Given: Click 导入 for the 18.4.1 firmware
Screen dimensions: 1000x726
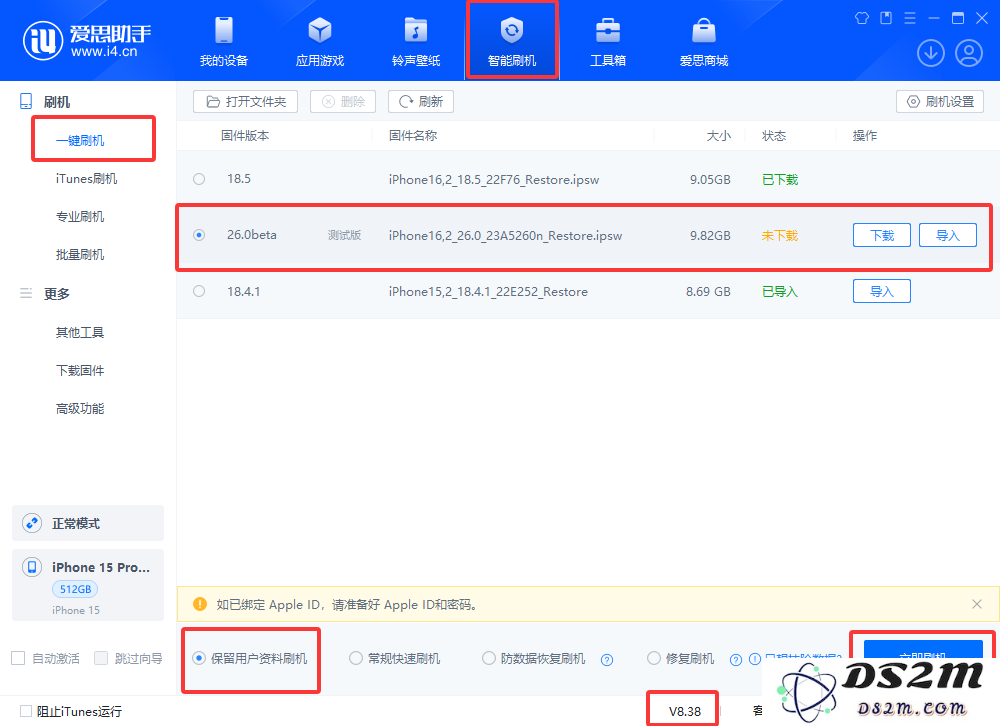Looking at the screenshot, I should click(881, 291).
